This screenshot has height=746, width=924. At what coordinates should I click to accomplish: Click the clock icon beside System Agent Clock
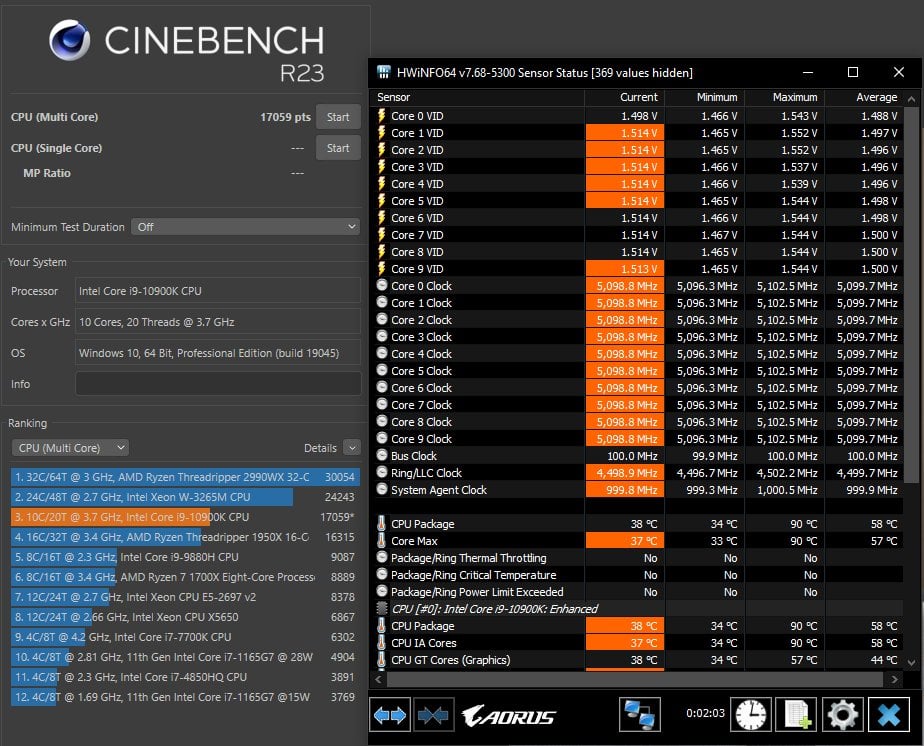coord(382,489)
